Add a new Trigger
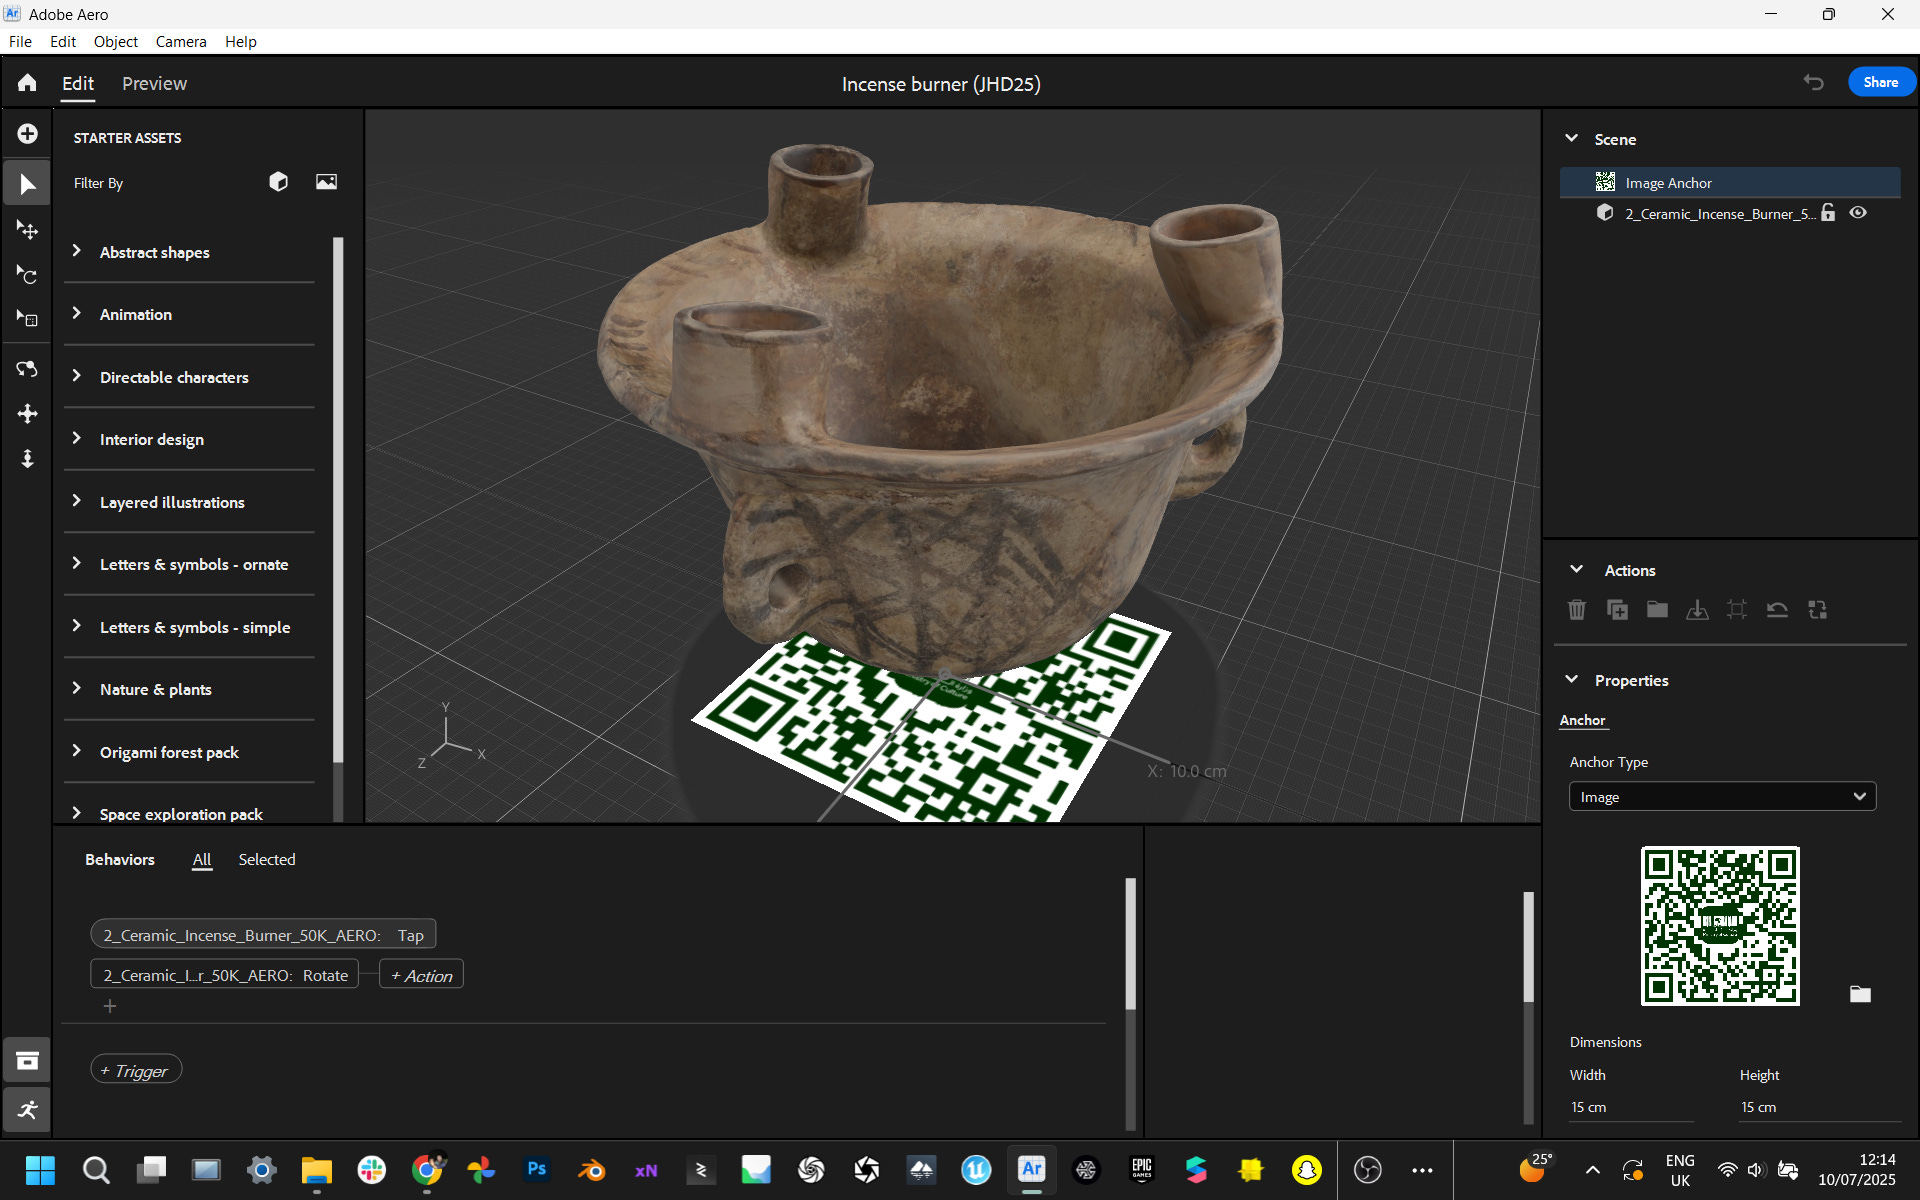This screenshot has width=1920, height=1200. coord(136,1070)
